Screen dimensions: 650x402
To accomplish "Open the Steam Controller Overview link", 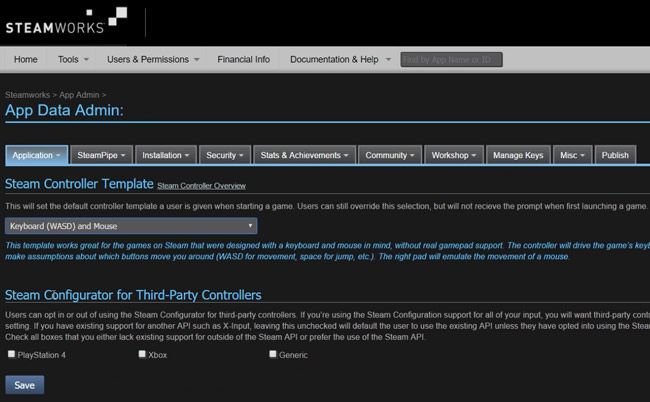I will [201, 186].
